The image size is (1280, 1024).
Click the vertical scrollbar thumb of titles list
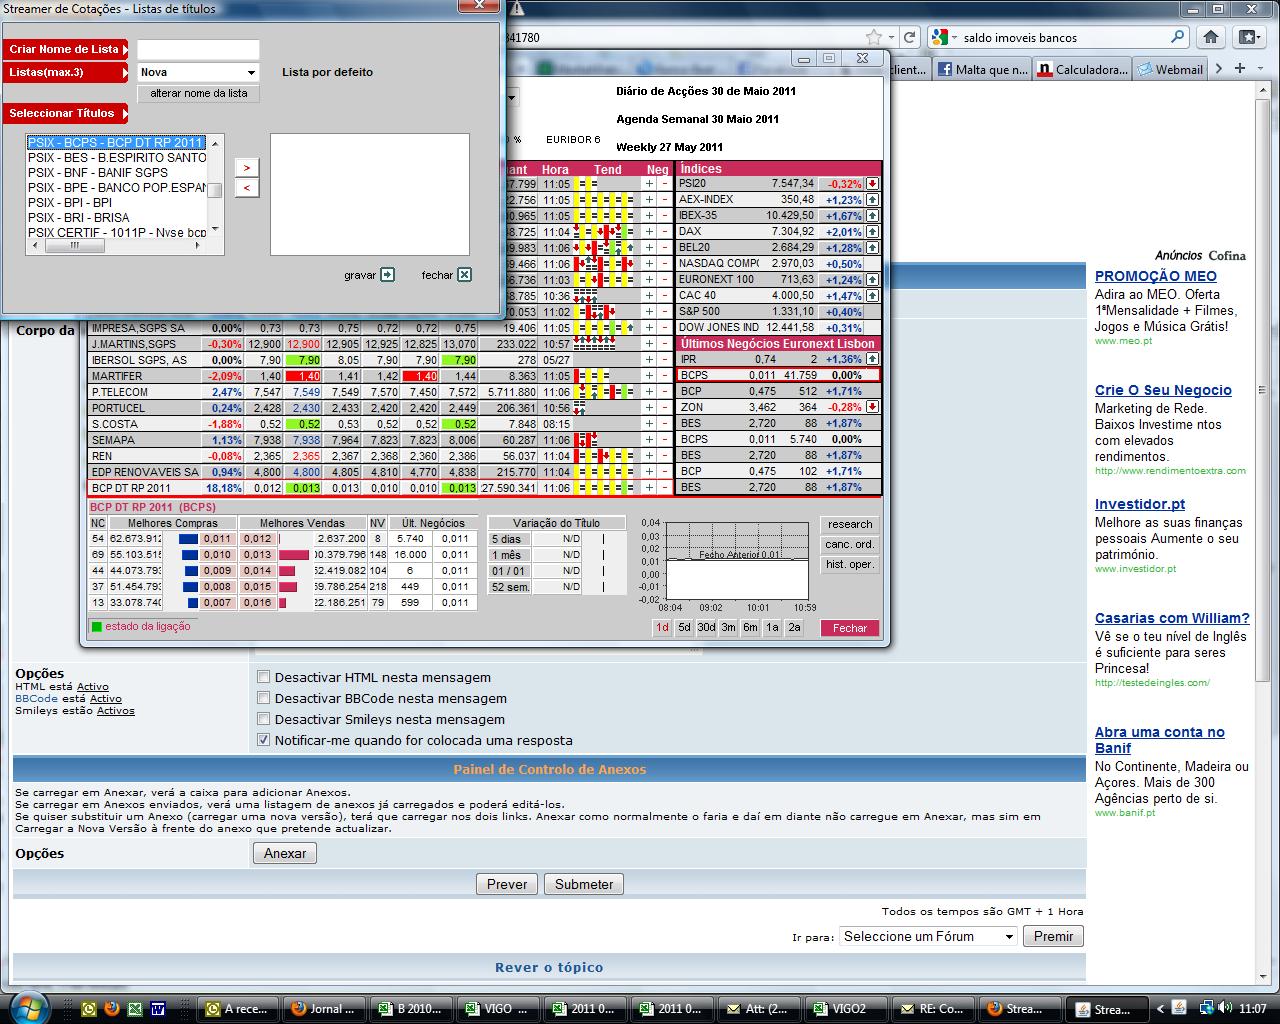tap(215, 190)
